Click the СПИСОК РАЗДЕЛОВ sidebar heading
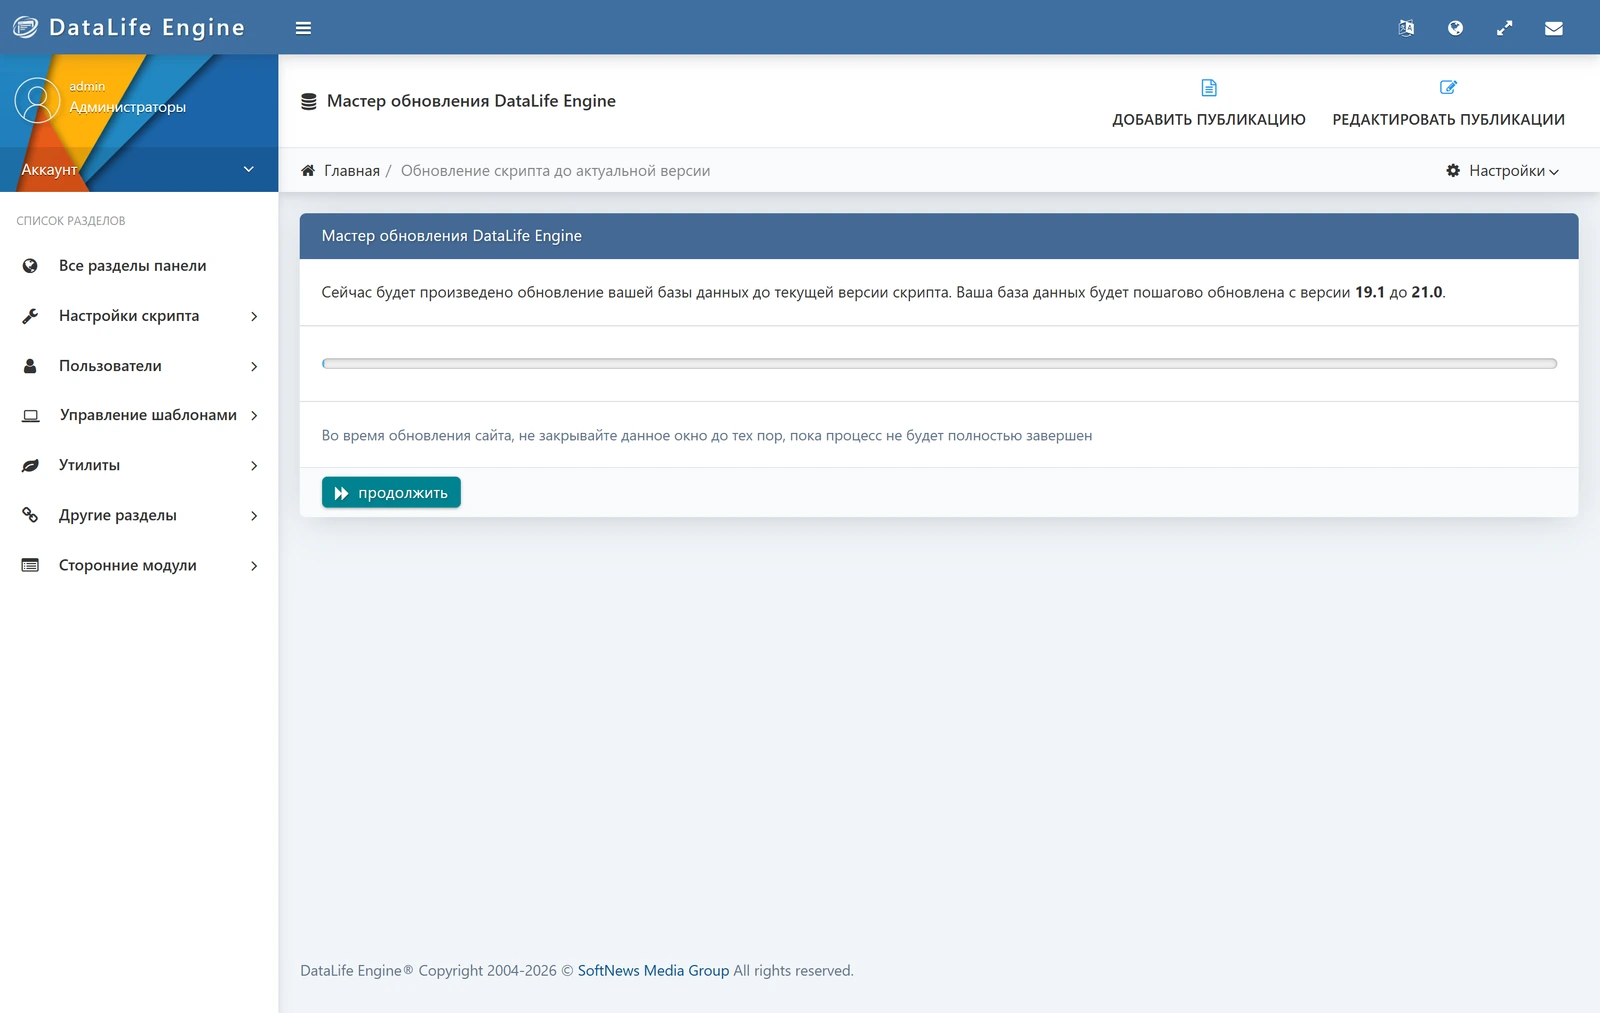The width and height of the screenshot is (1600, 1013). pyautogui.click(x=71, y=221)
